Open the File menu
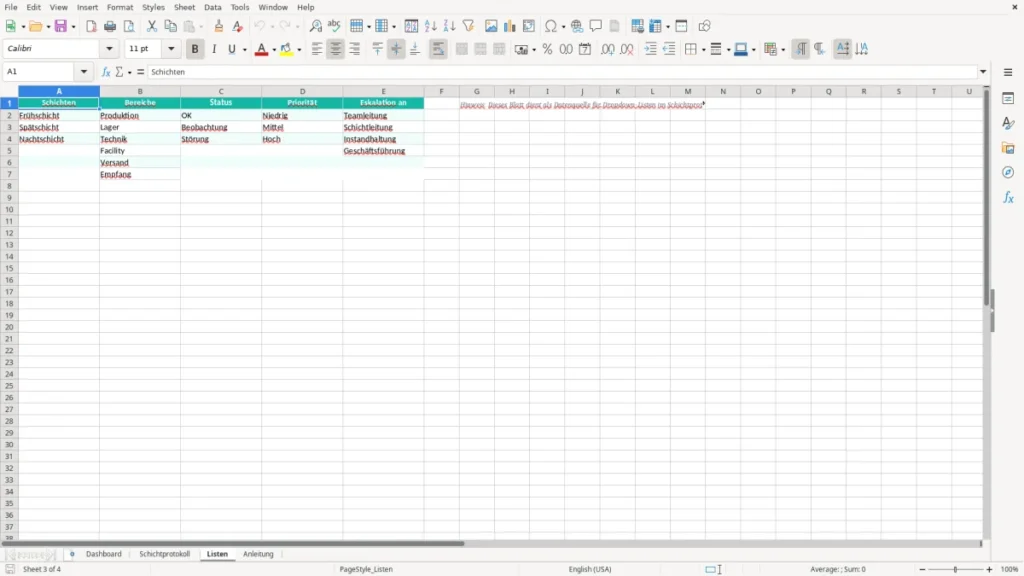The height and width of the screenshot is (576, 1024). click(11, 7)
